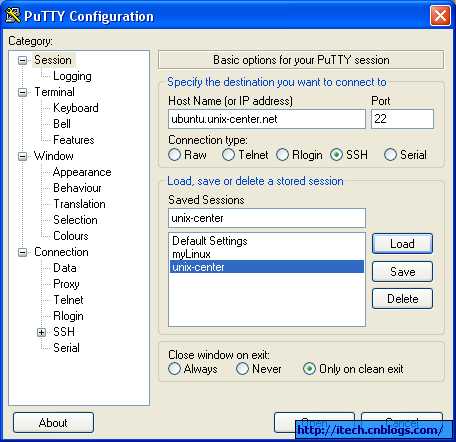This screenshot has height=442, width=456.
Task: Close the PuTTY Configuration window
Action: point(440,15)
